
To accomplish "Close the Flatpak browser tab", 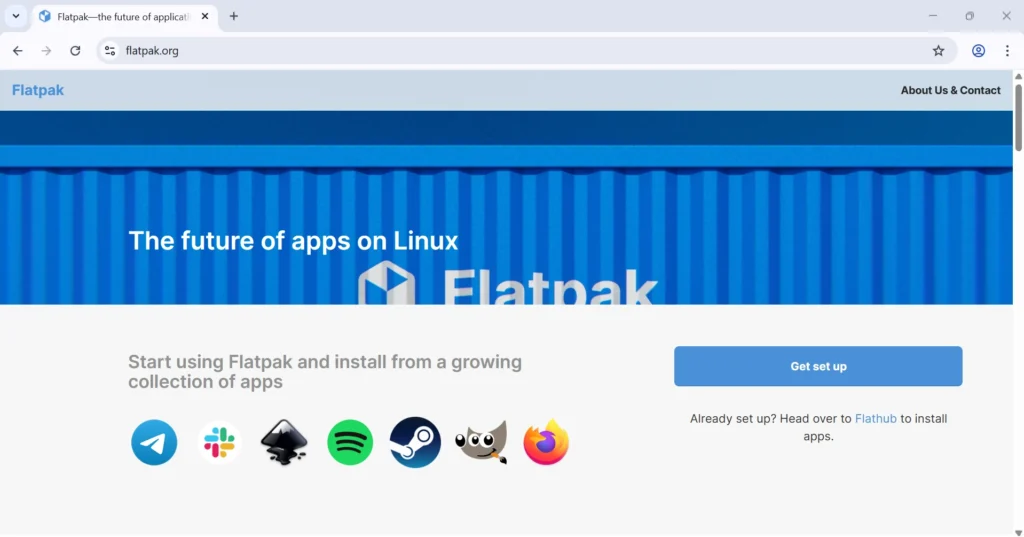I will point(205,16).
